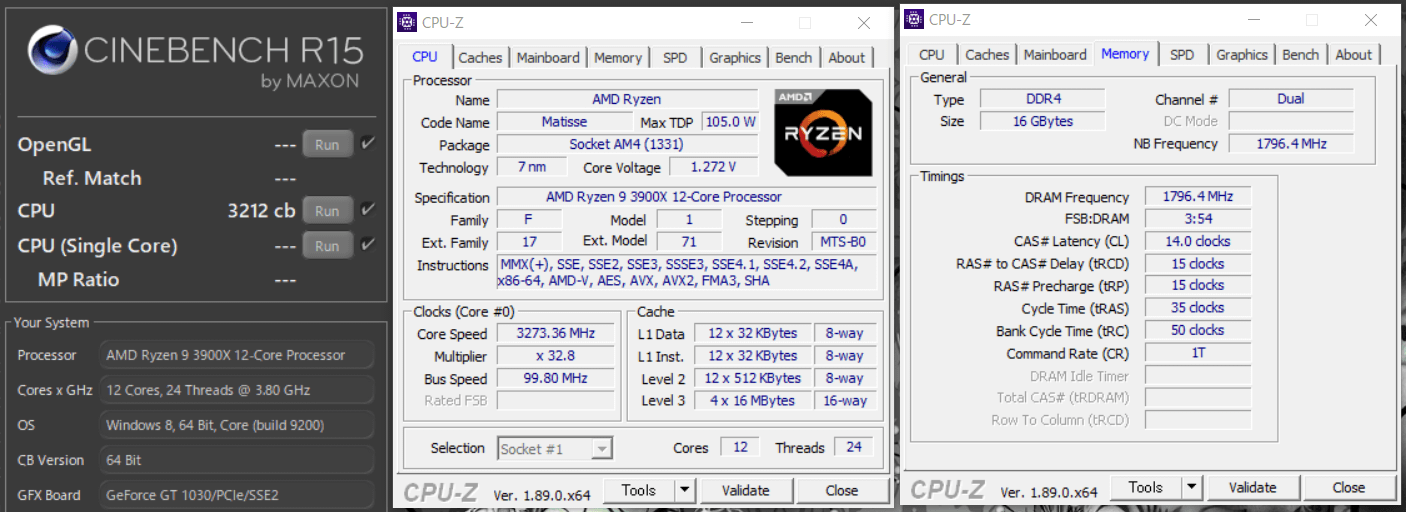Click the Core Voltage value 1.272 V
1406x512 pixels.
(712, 167)
